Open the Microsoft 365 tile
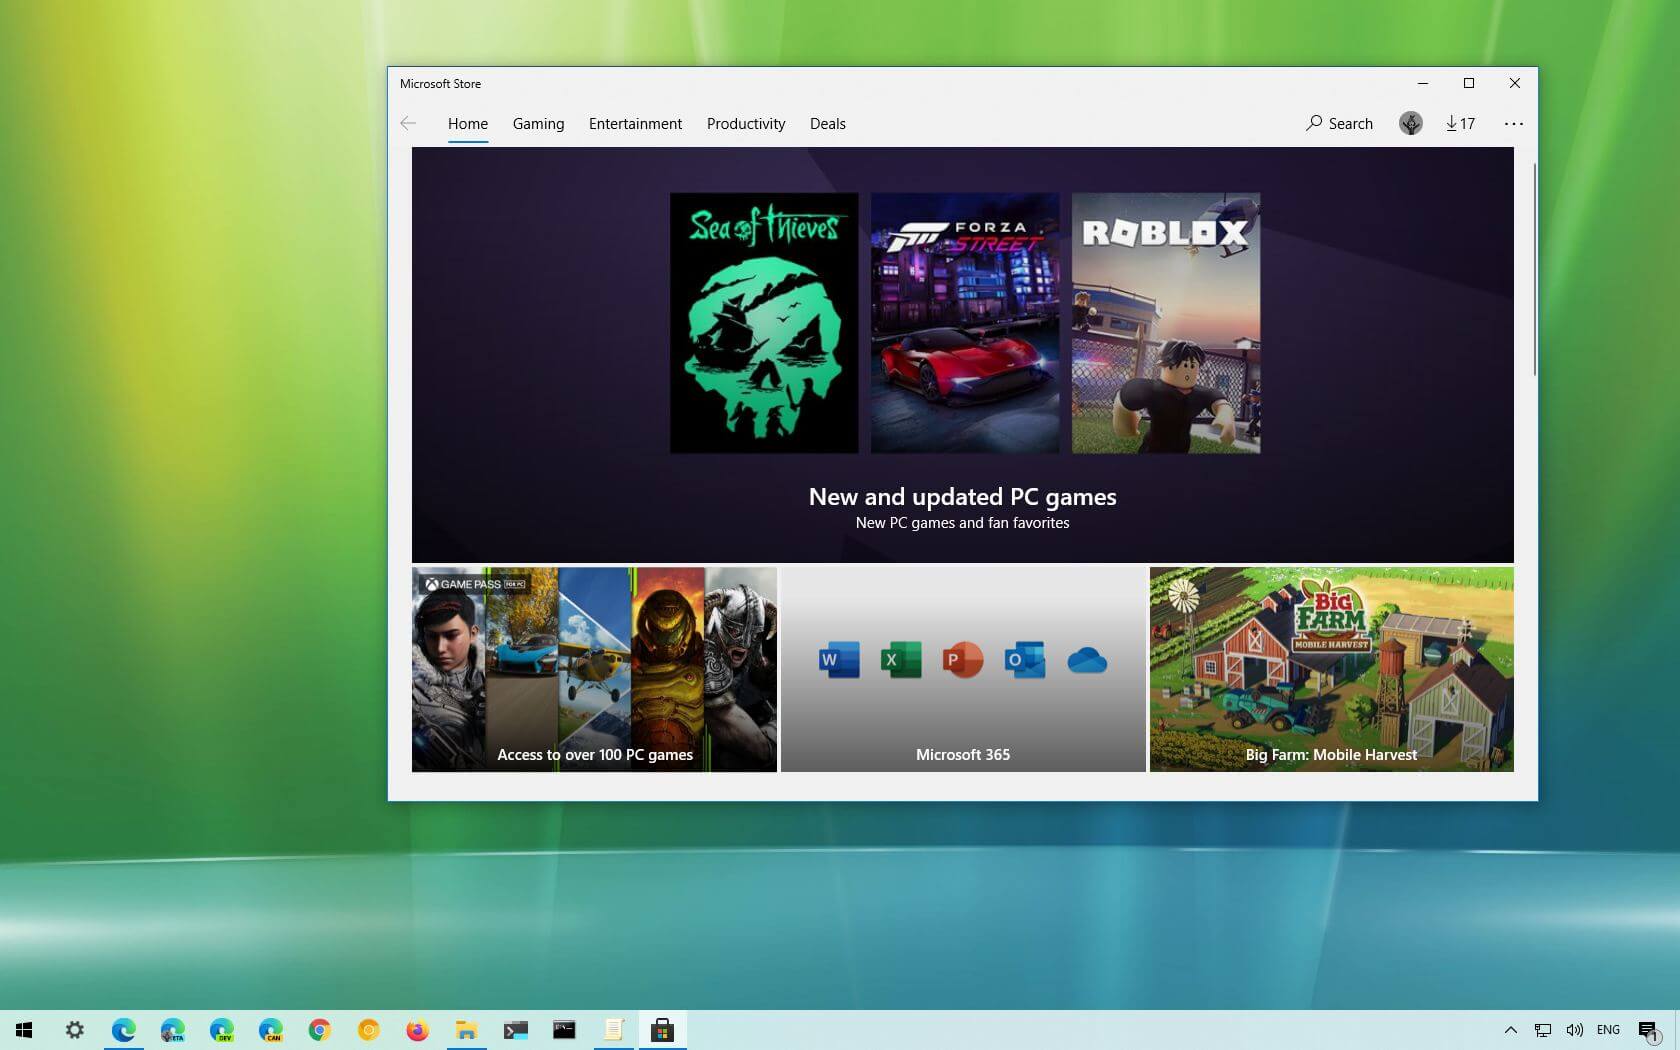This screenshot has height=1050, width=1680. pyautogui.click(x=962, y=670)
